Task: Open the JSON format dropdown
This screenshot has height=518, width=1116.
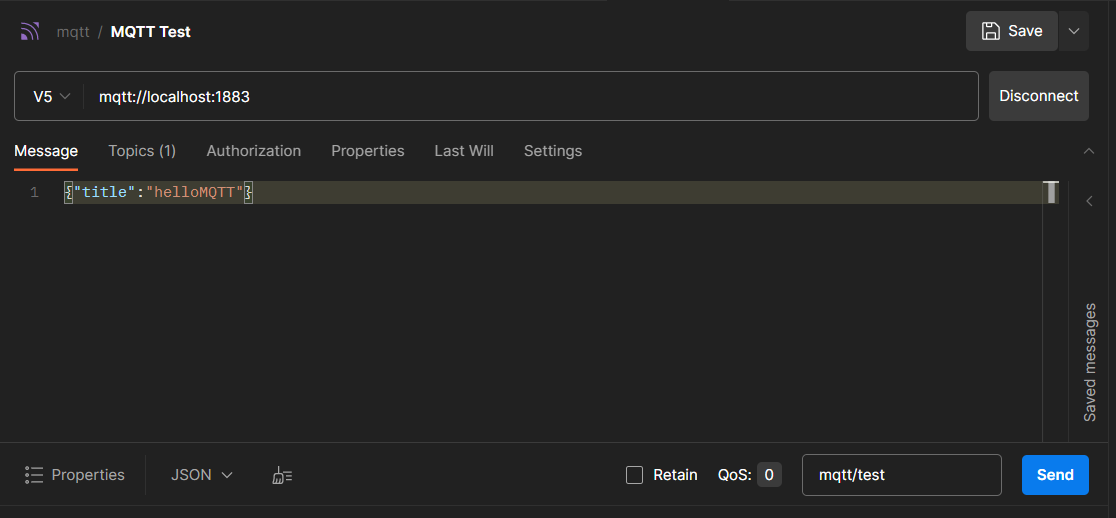Action: click(201, 475)
